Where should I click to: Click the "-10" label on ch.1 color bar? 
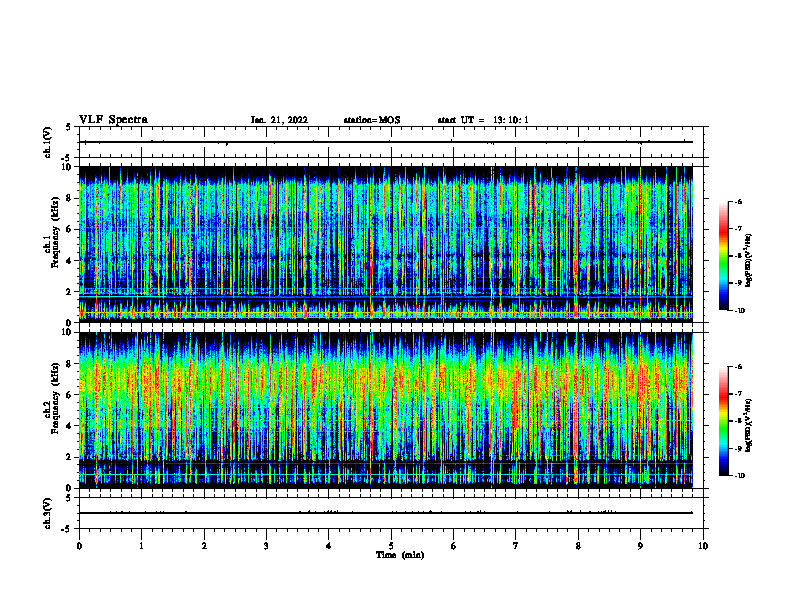tap(739, 311)
